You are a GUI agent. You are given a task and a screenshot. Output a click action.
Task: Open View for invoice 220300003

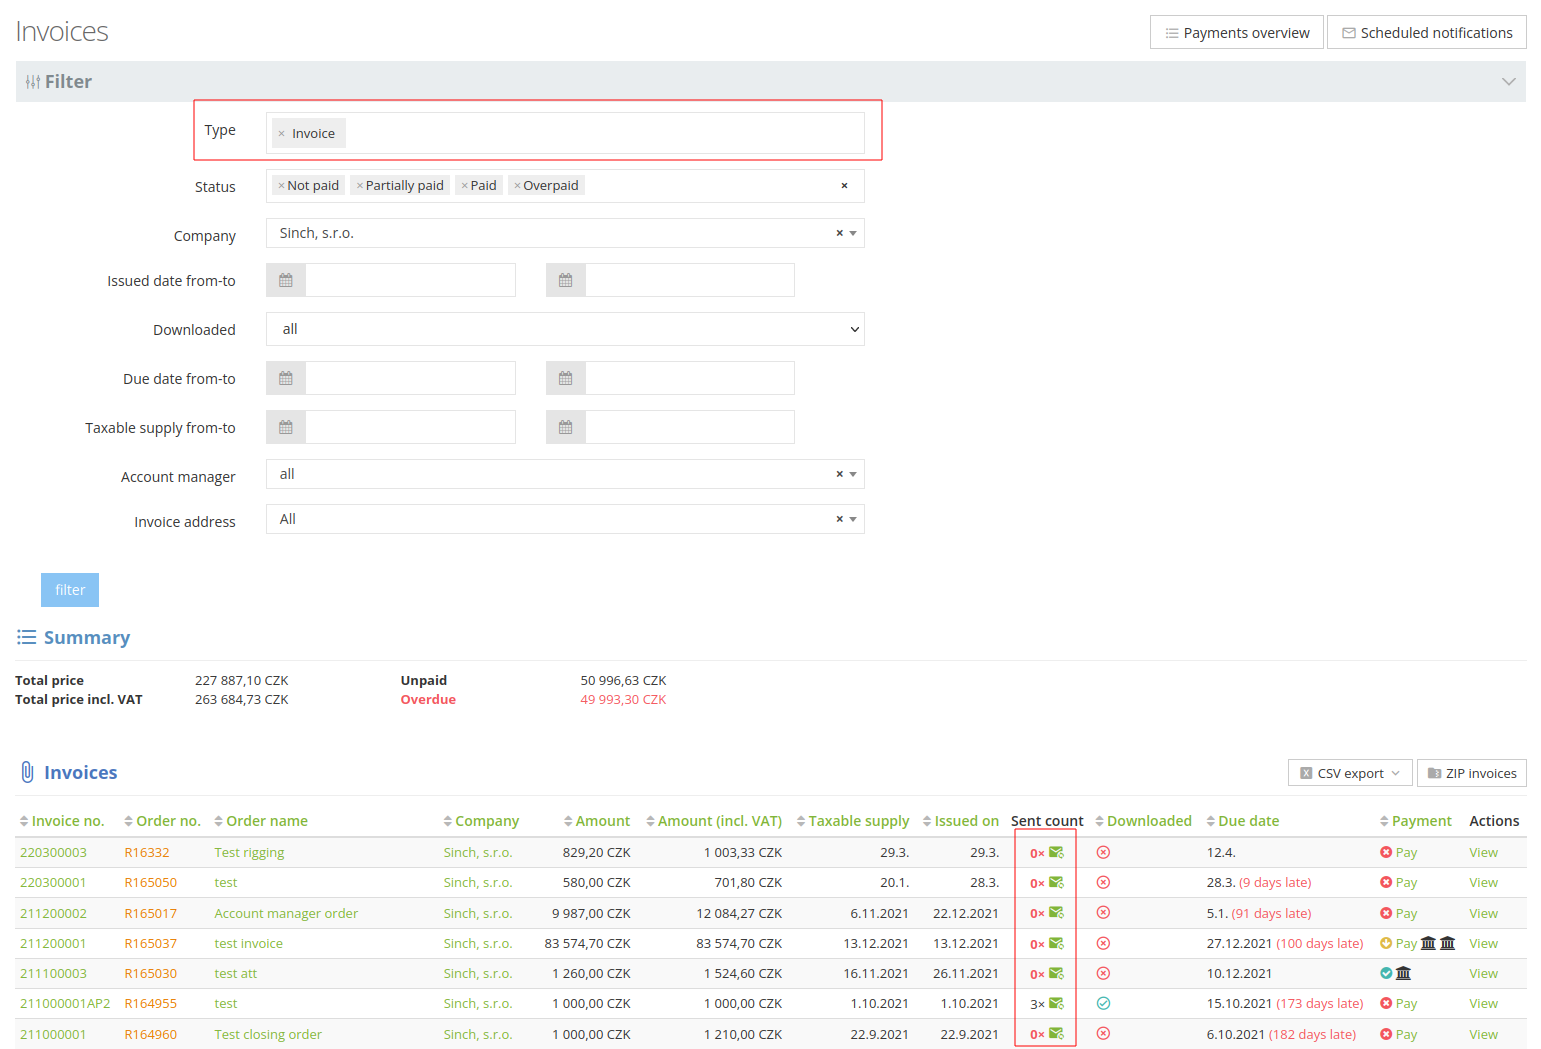(x=1483, y=852)
